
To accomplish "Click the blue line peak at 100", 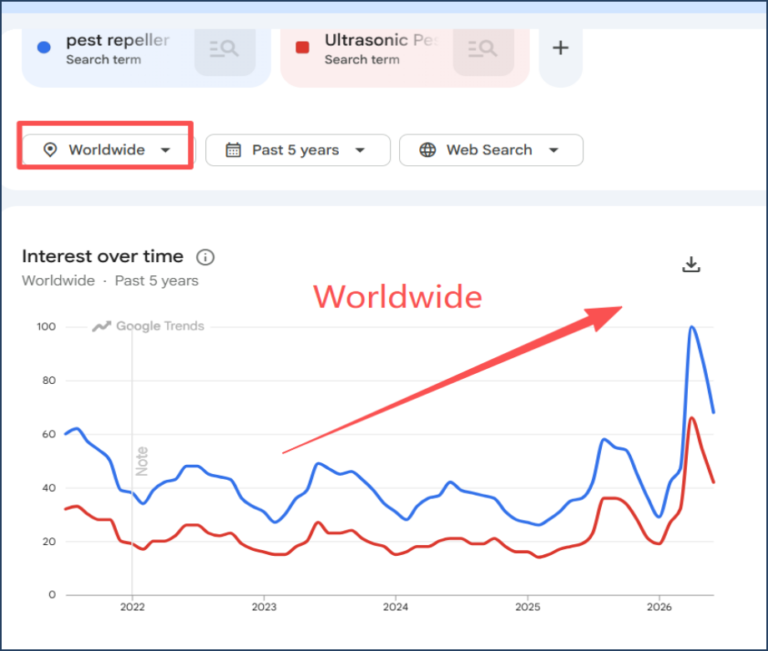I will 692,327.
